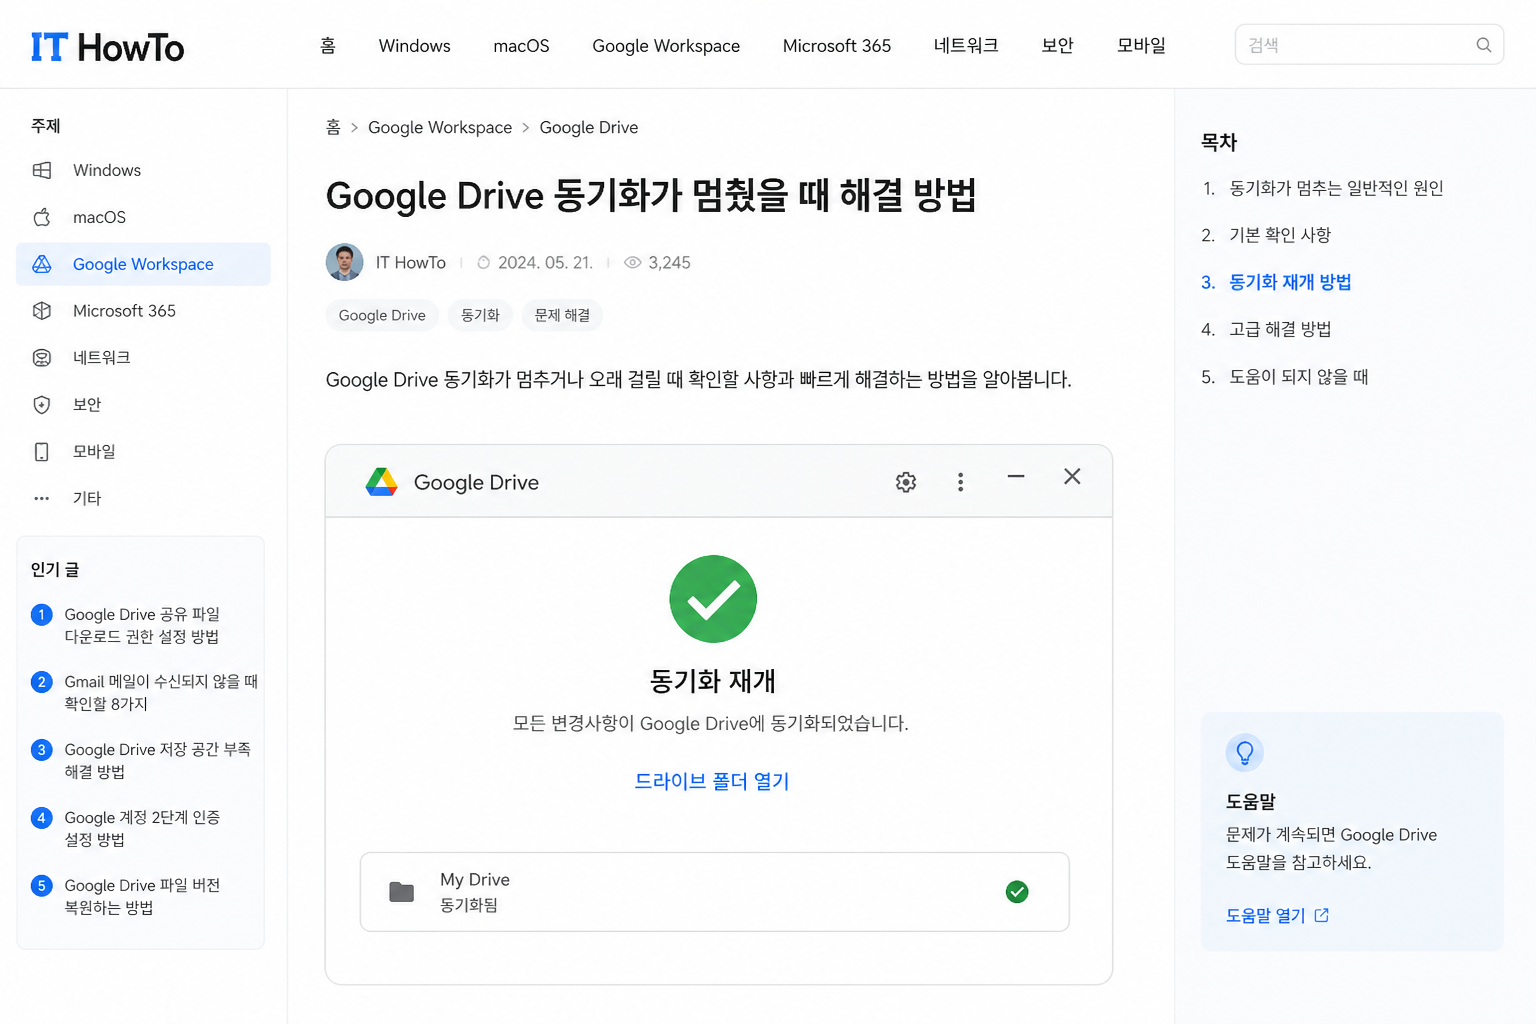Screen dimensions: 1536x1024
Task: Click the IT HowTo author name
Action: pos(411,262)
